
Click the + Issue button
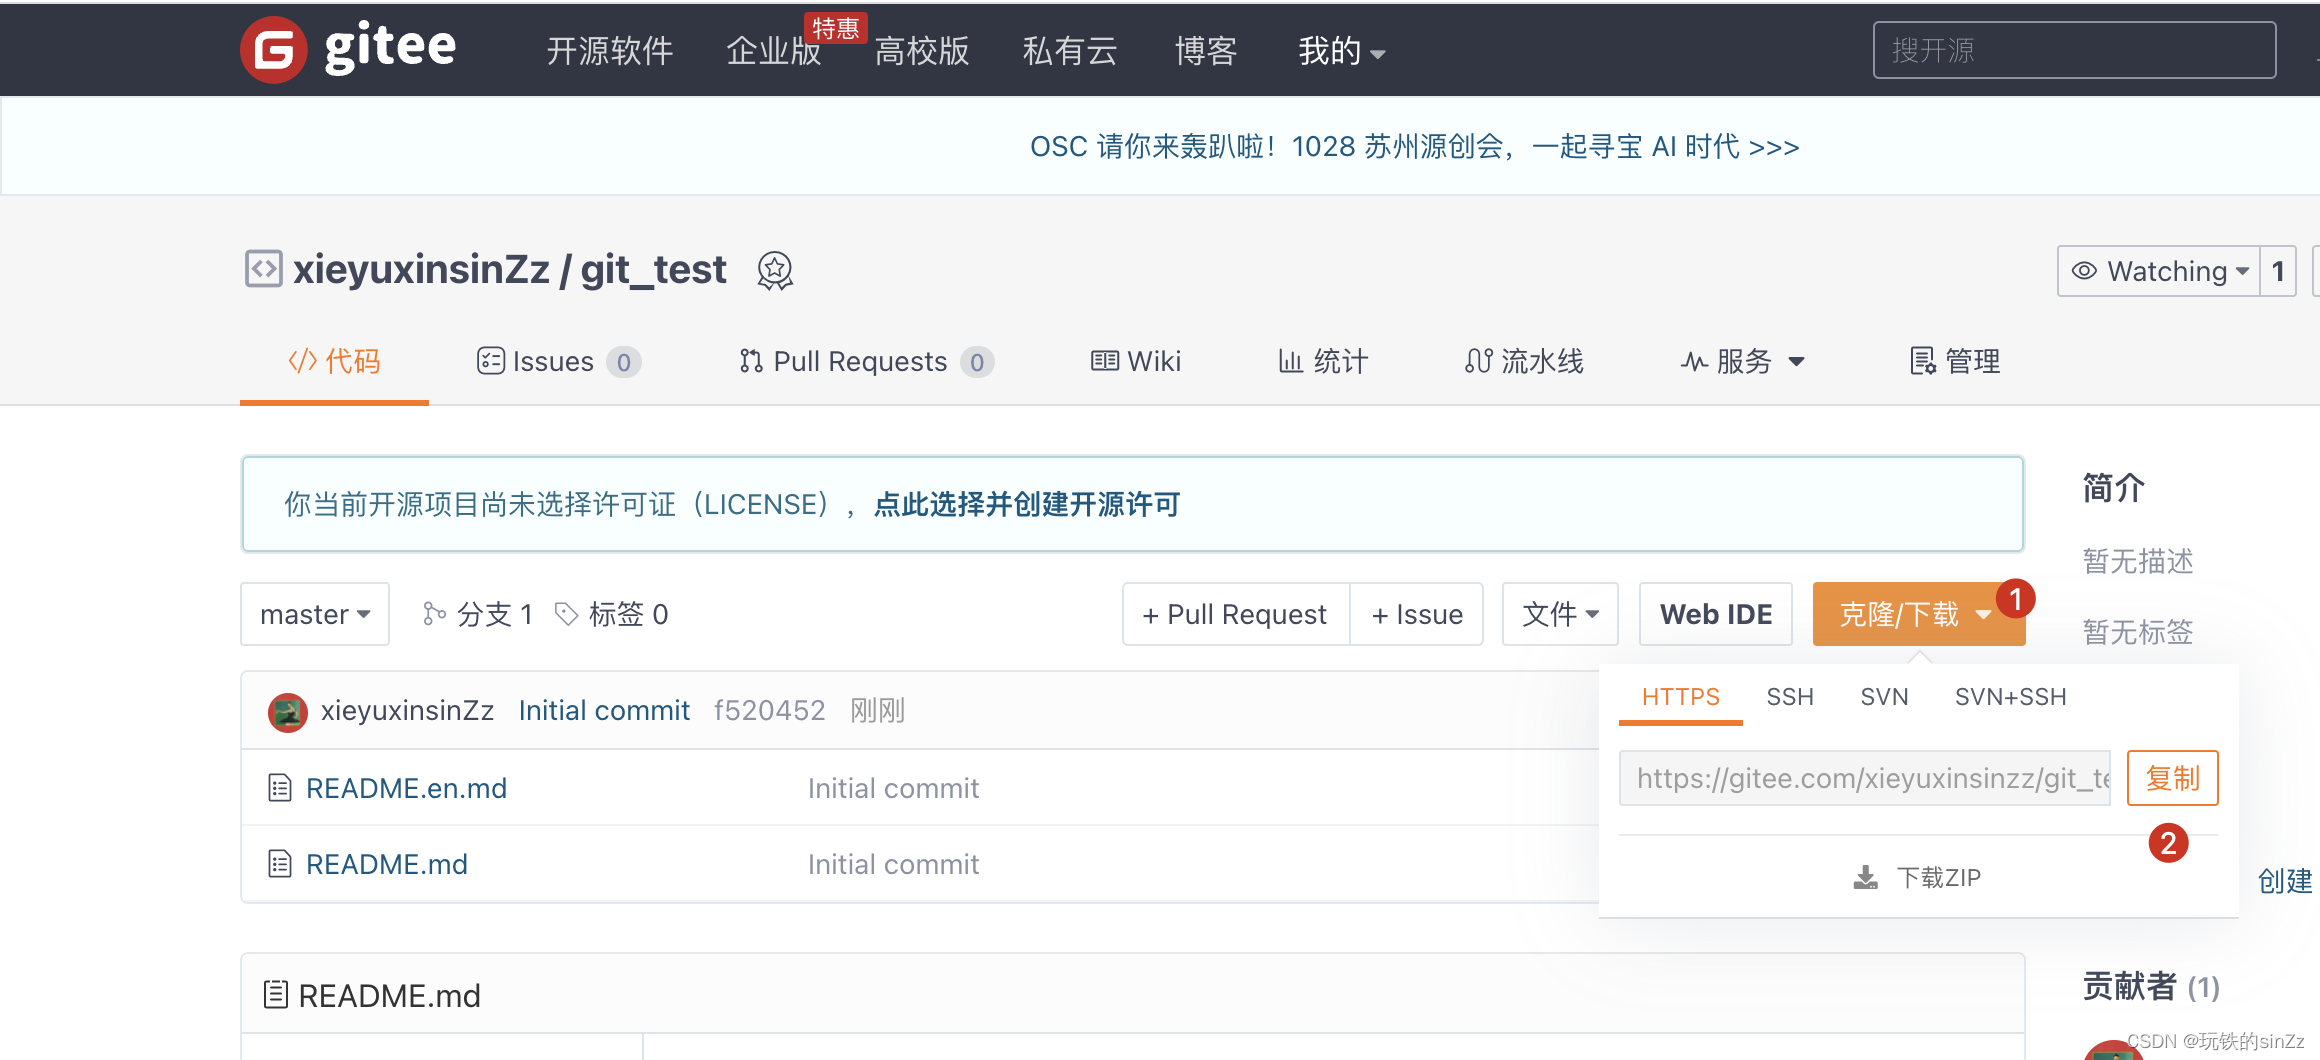pyautogui.click(x=1417, y=614)
